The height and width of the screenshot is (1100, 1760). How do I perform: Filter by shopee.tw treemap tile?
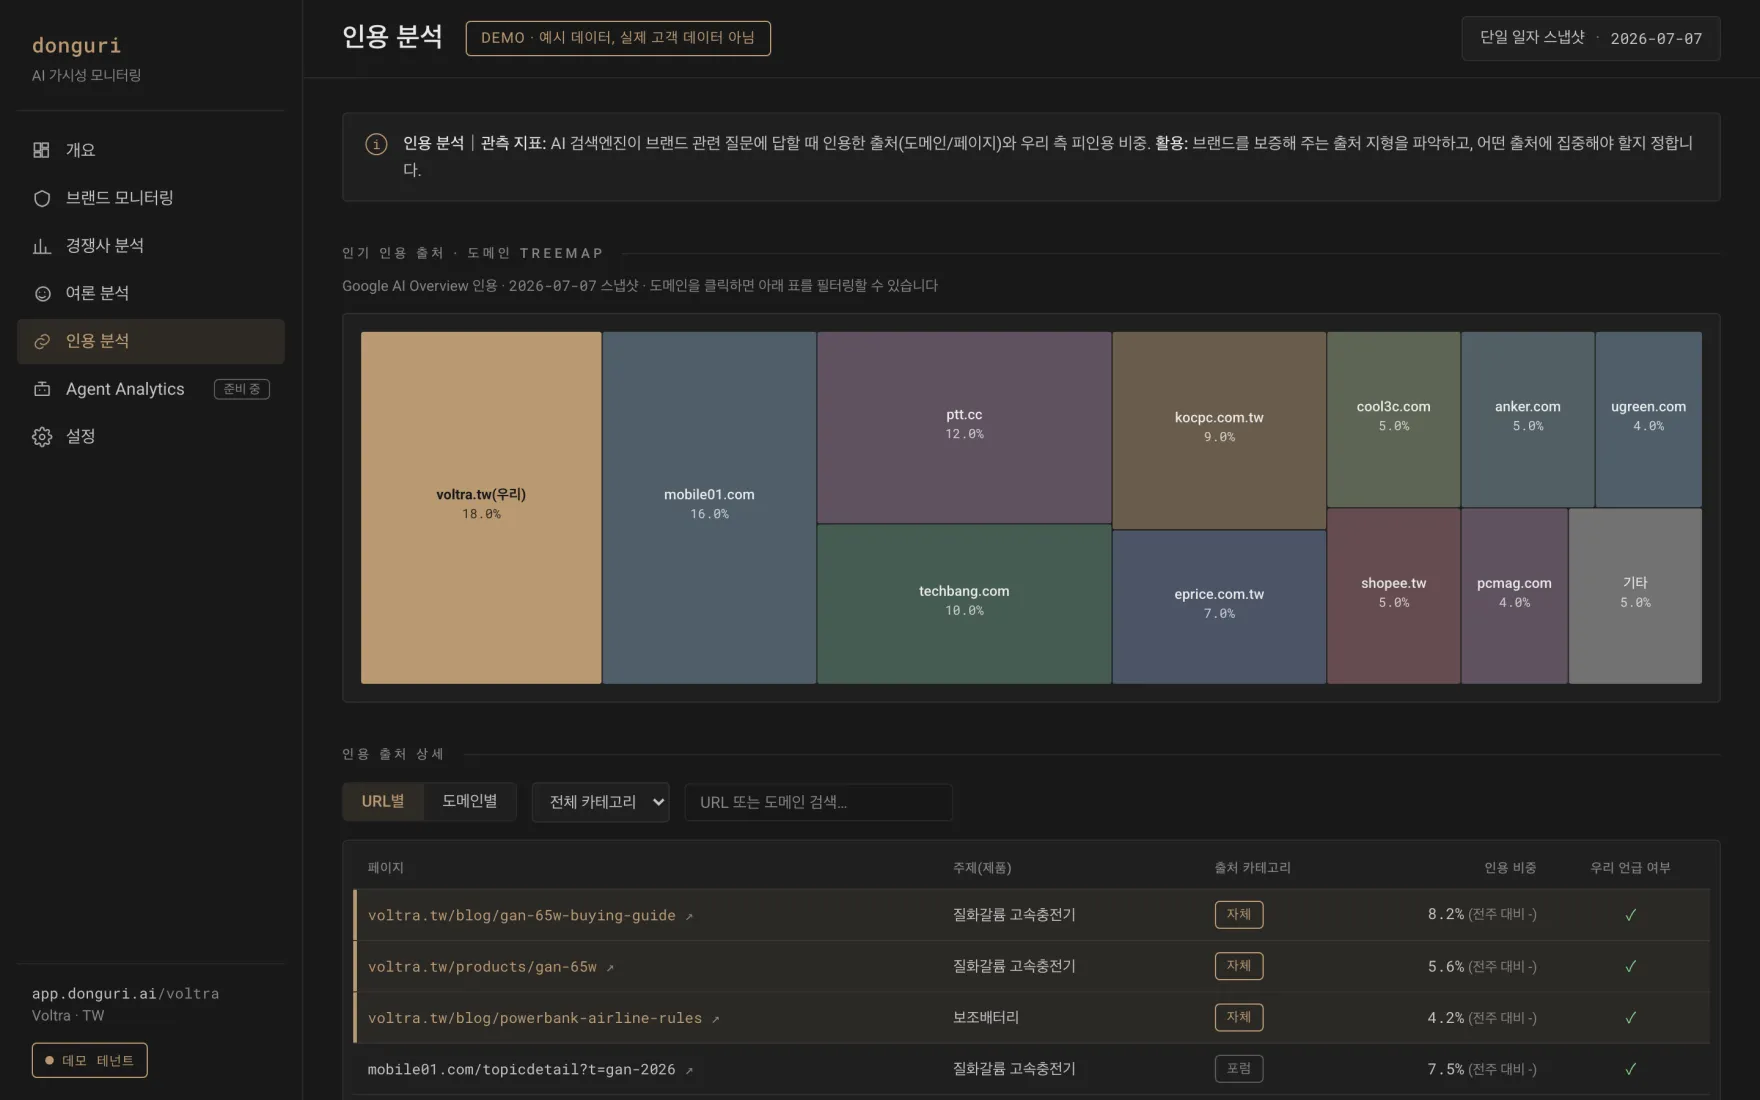(x=1393, y=596)
